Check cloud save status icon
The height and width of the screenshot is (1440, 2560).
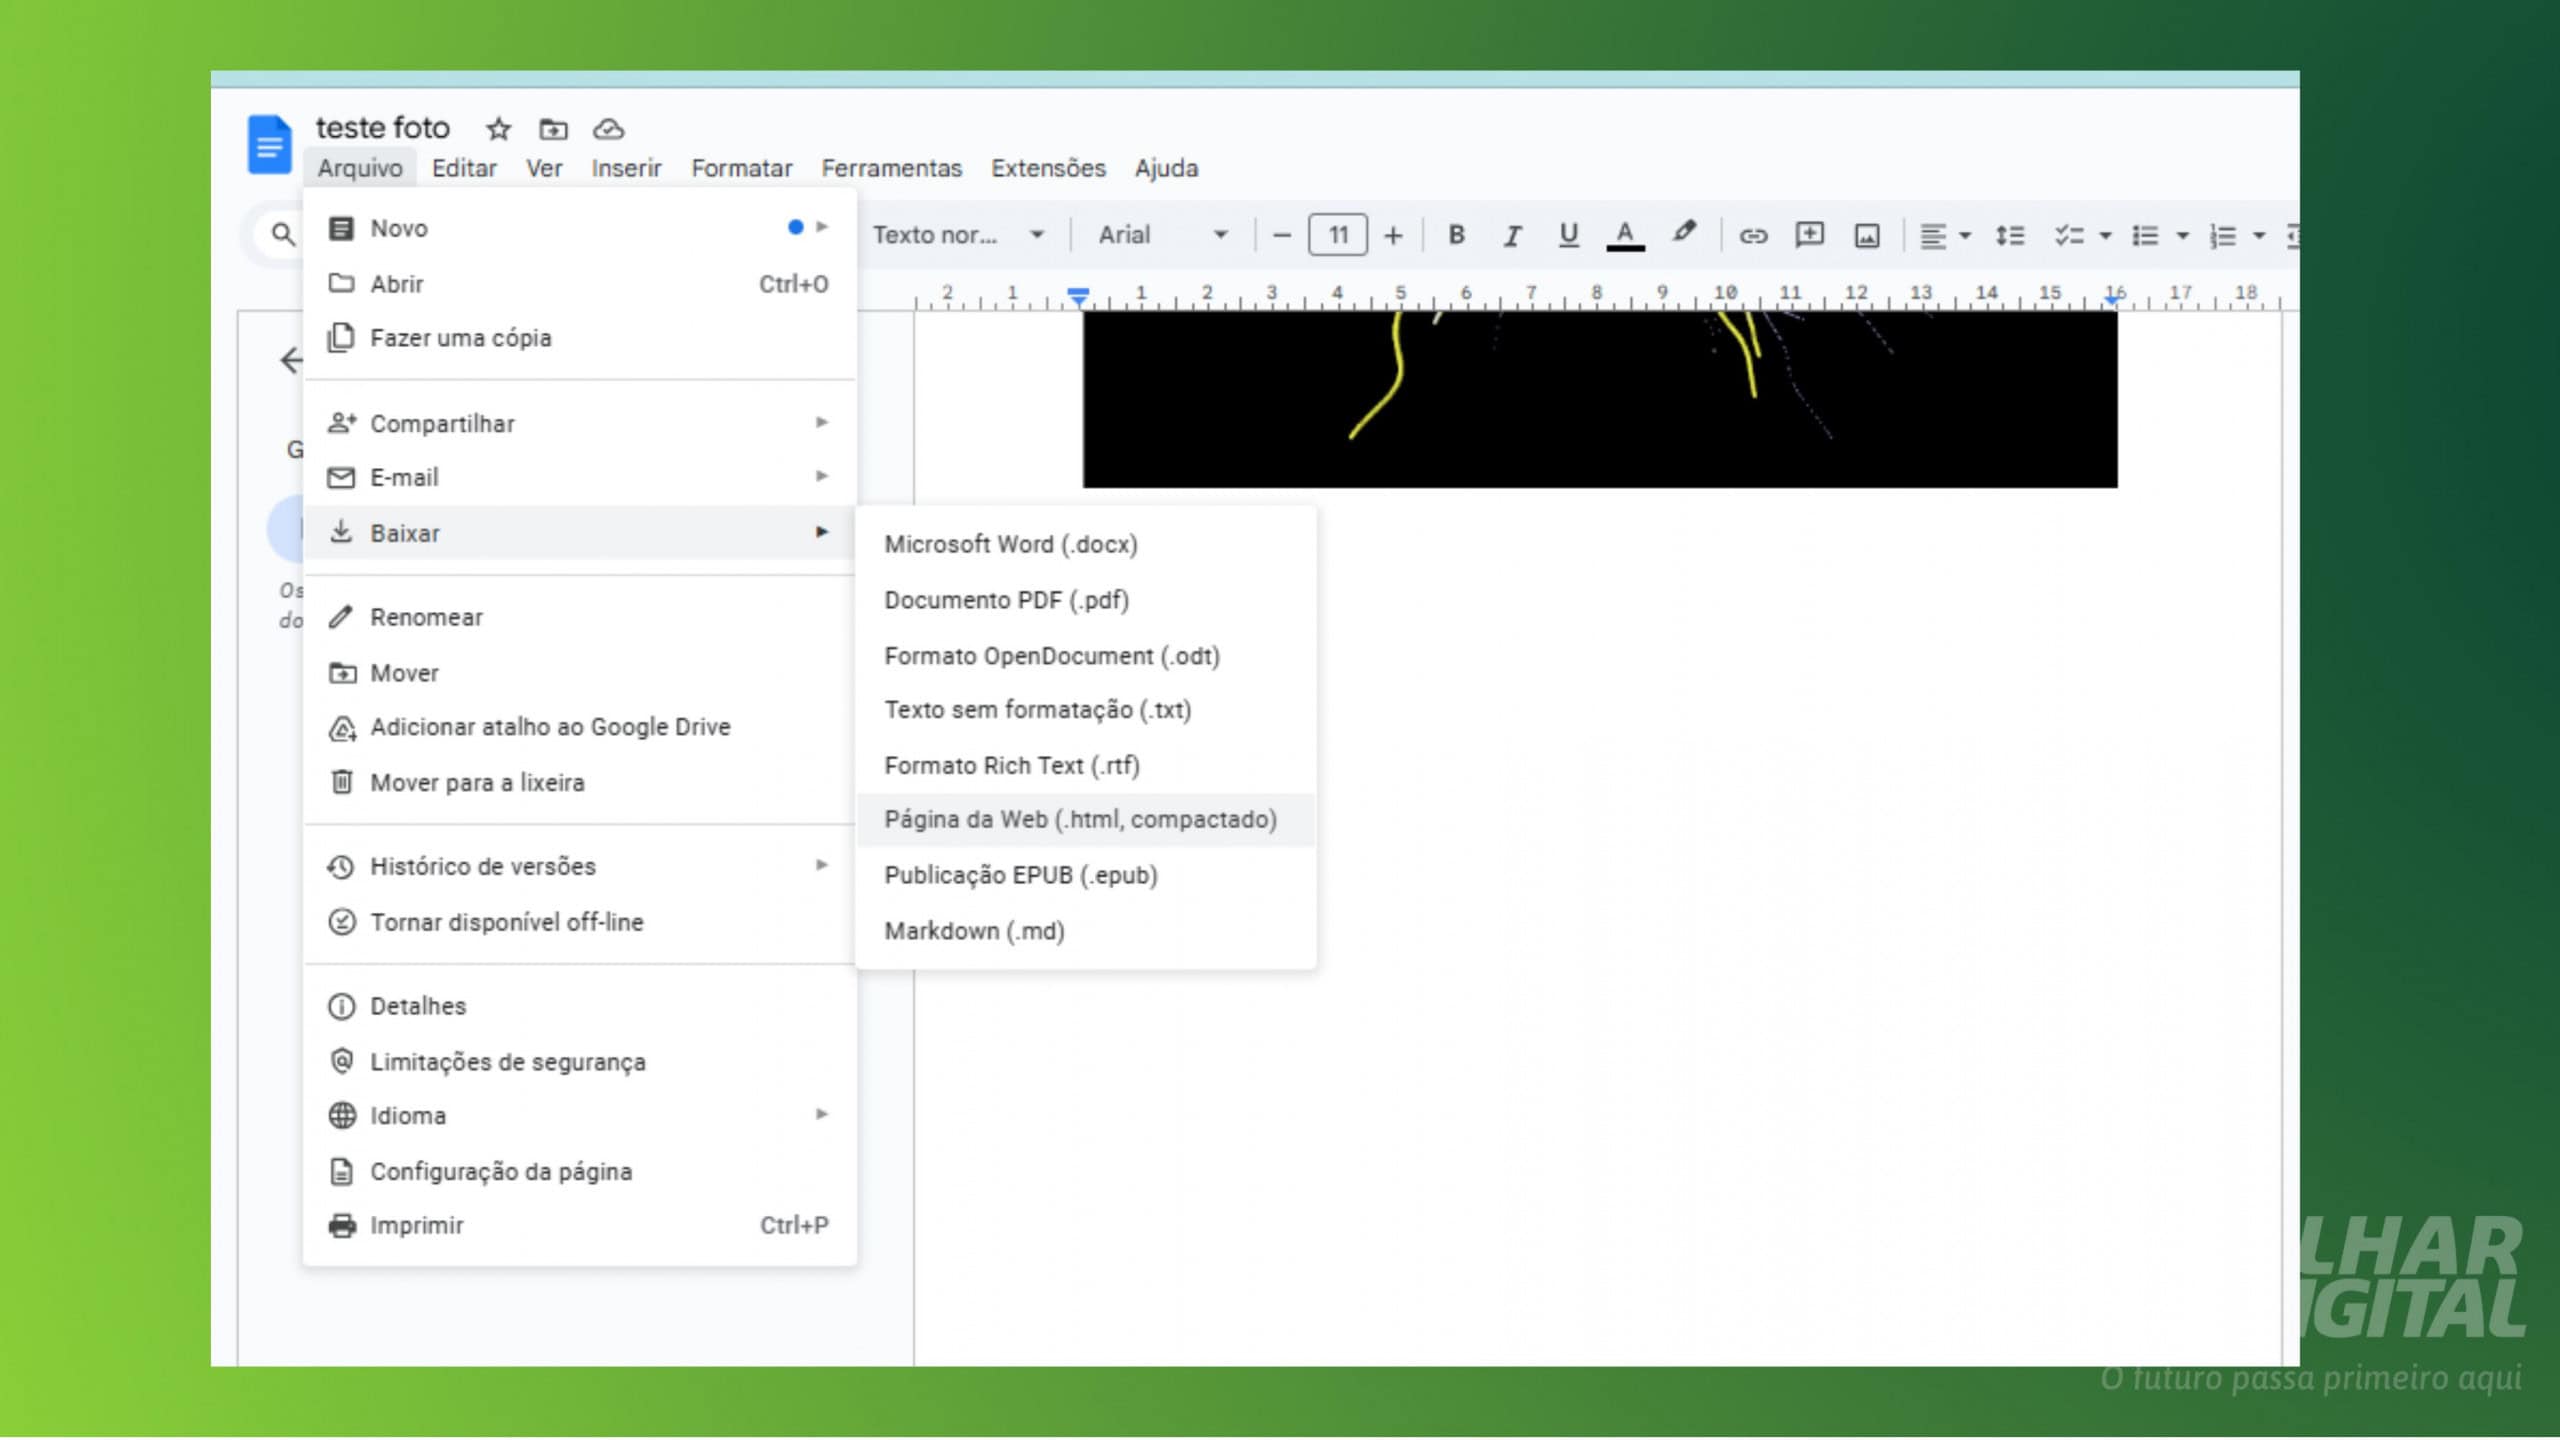click(x=609, y=129)
